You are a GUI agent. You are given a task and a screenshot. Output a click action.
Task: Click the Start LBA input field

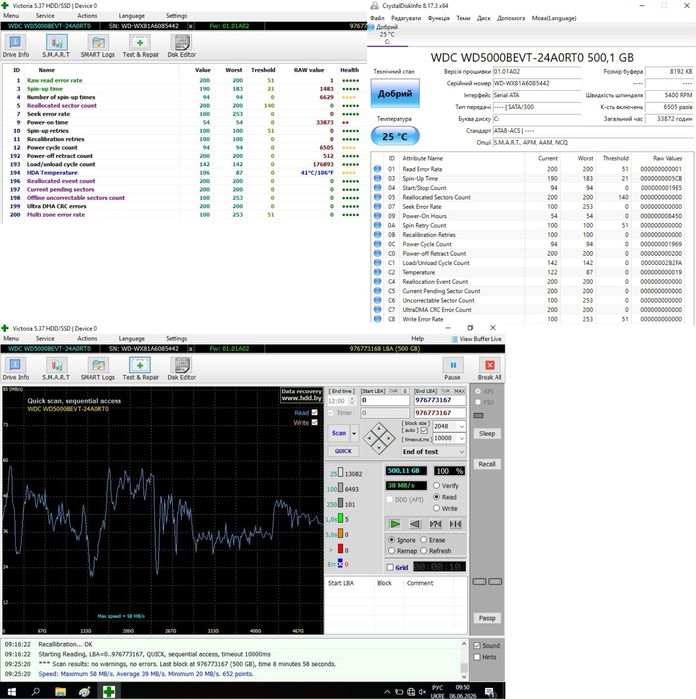[385, 400]
